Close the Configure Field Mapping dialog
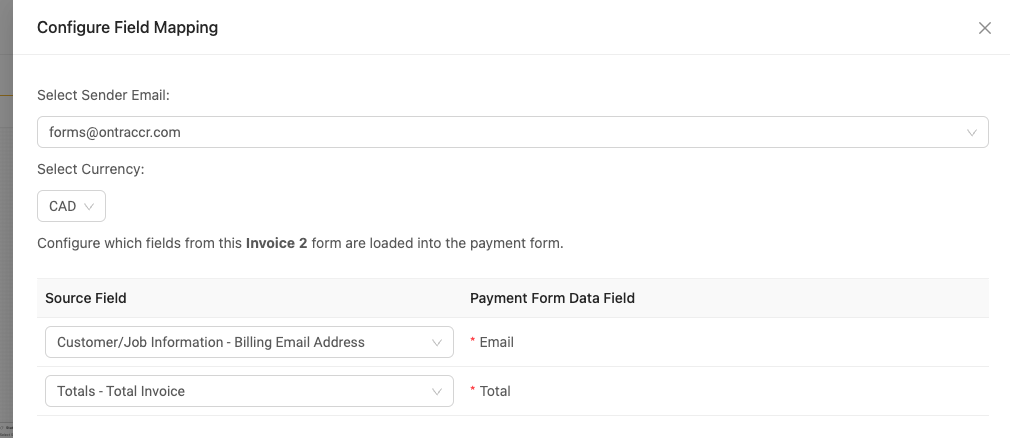Screen dimensions: 1010x438 pos(984,28)
